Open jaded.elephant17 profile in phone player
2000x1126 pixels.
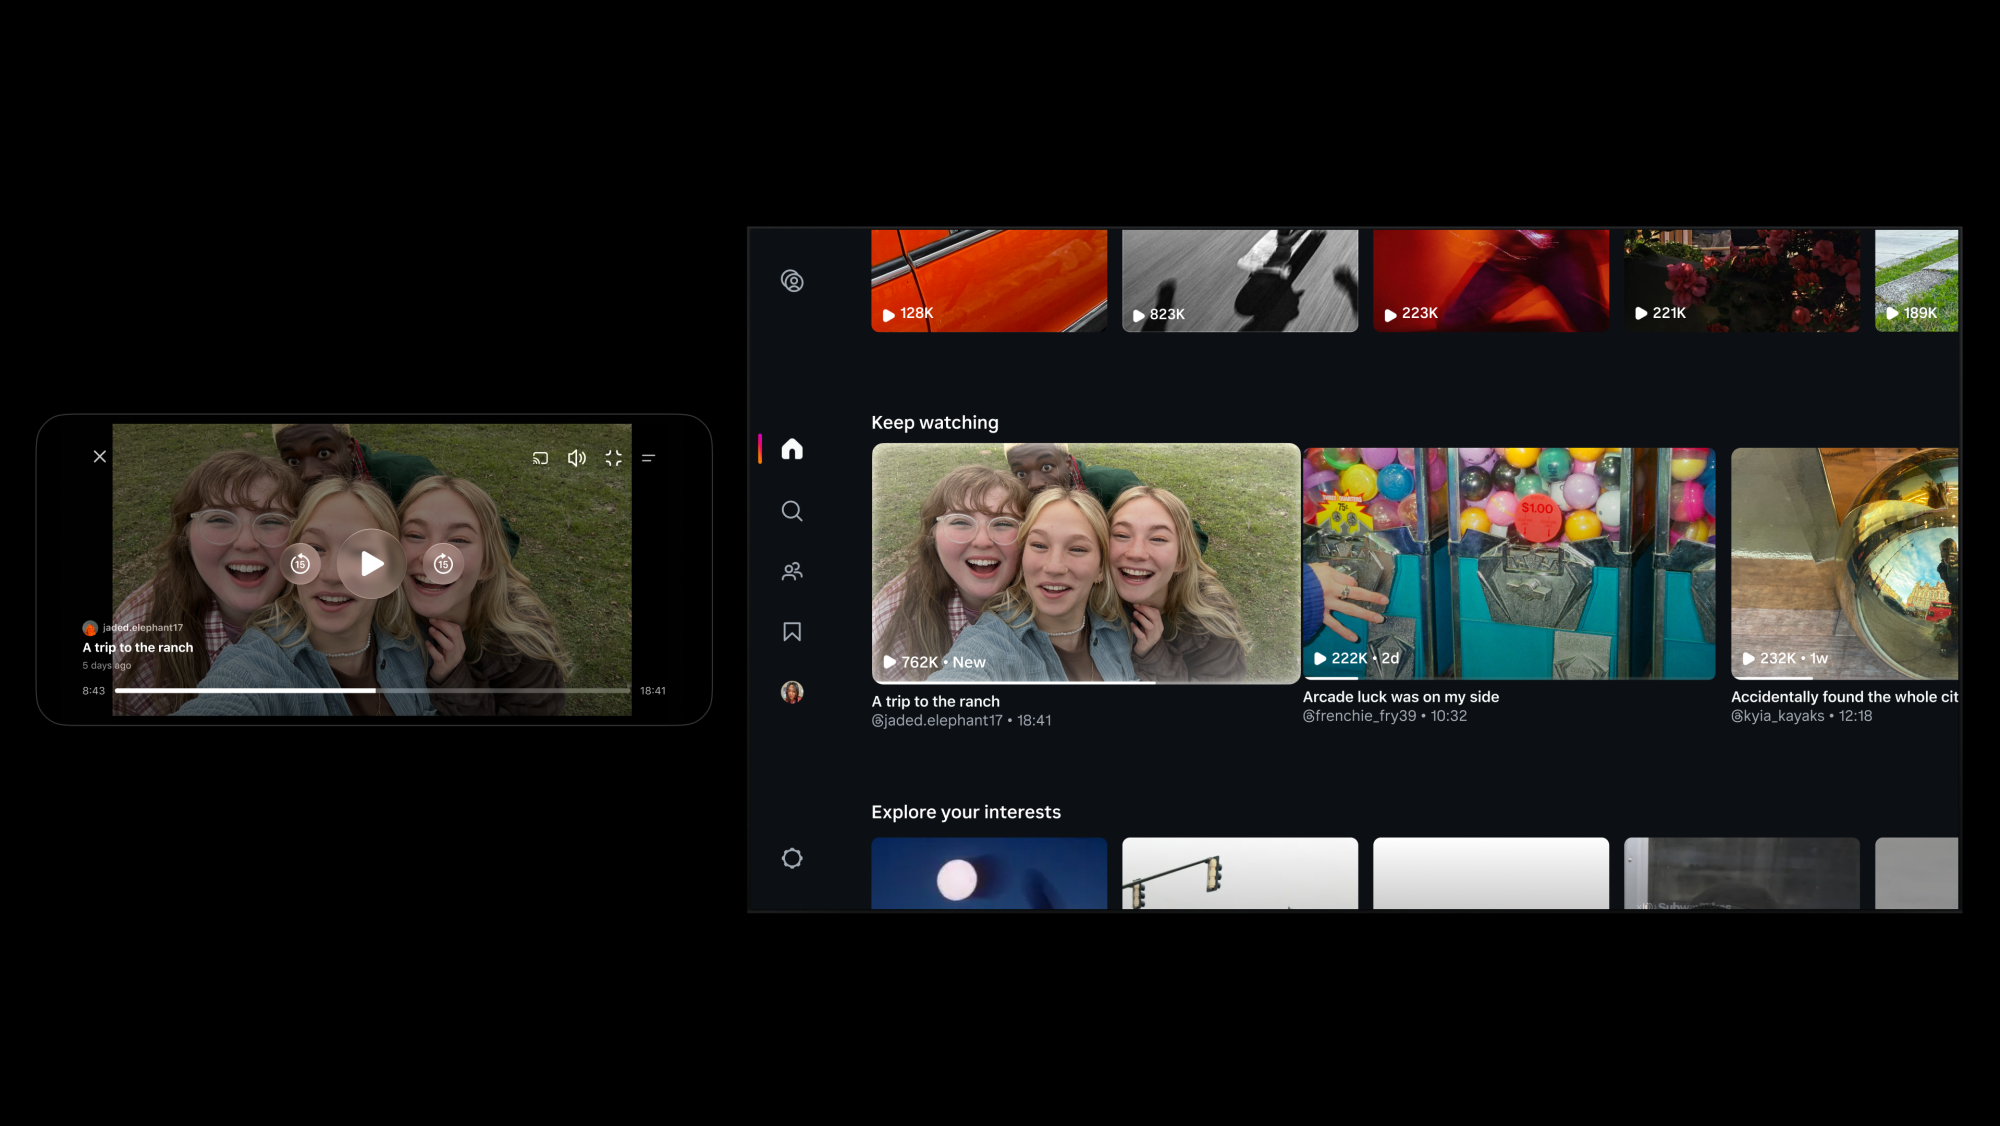133,628
